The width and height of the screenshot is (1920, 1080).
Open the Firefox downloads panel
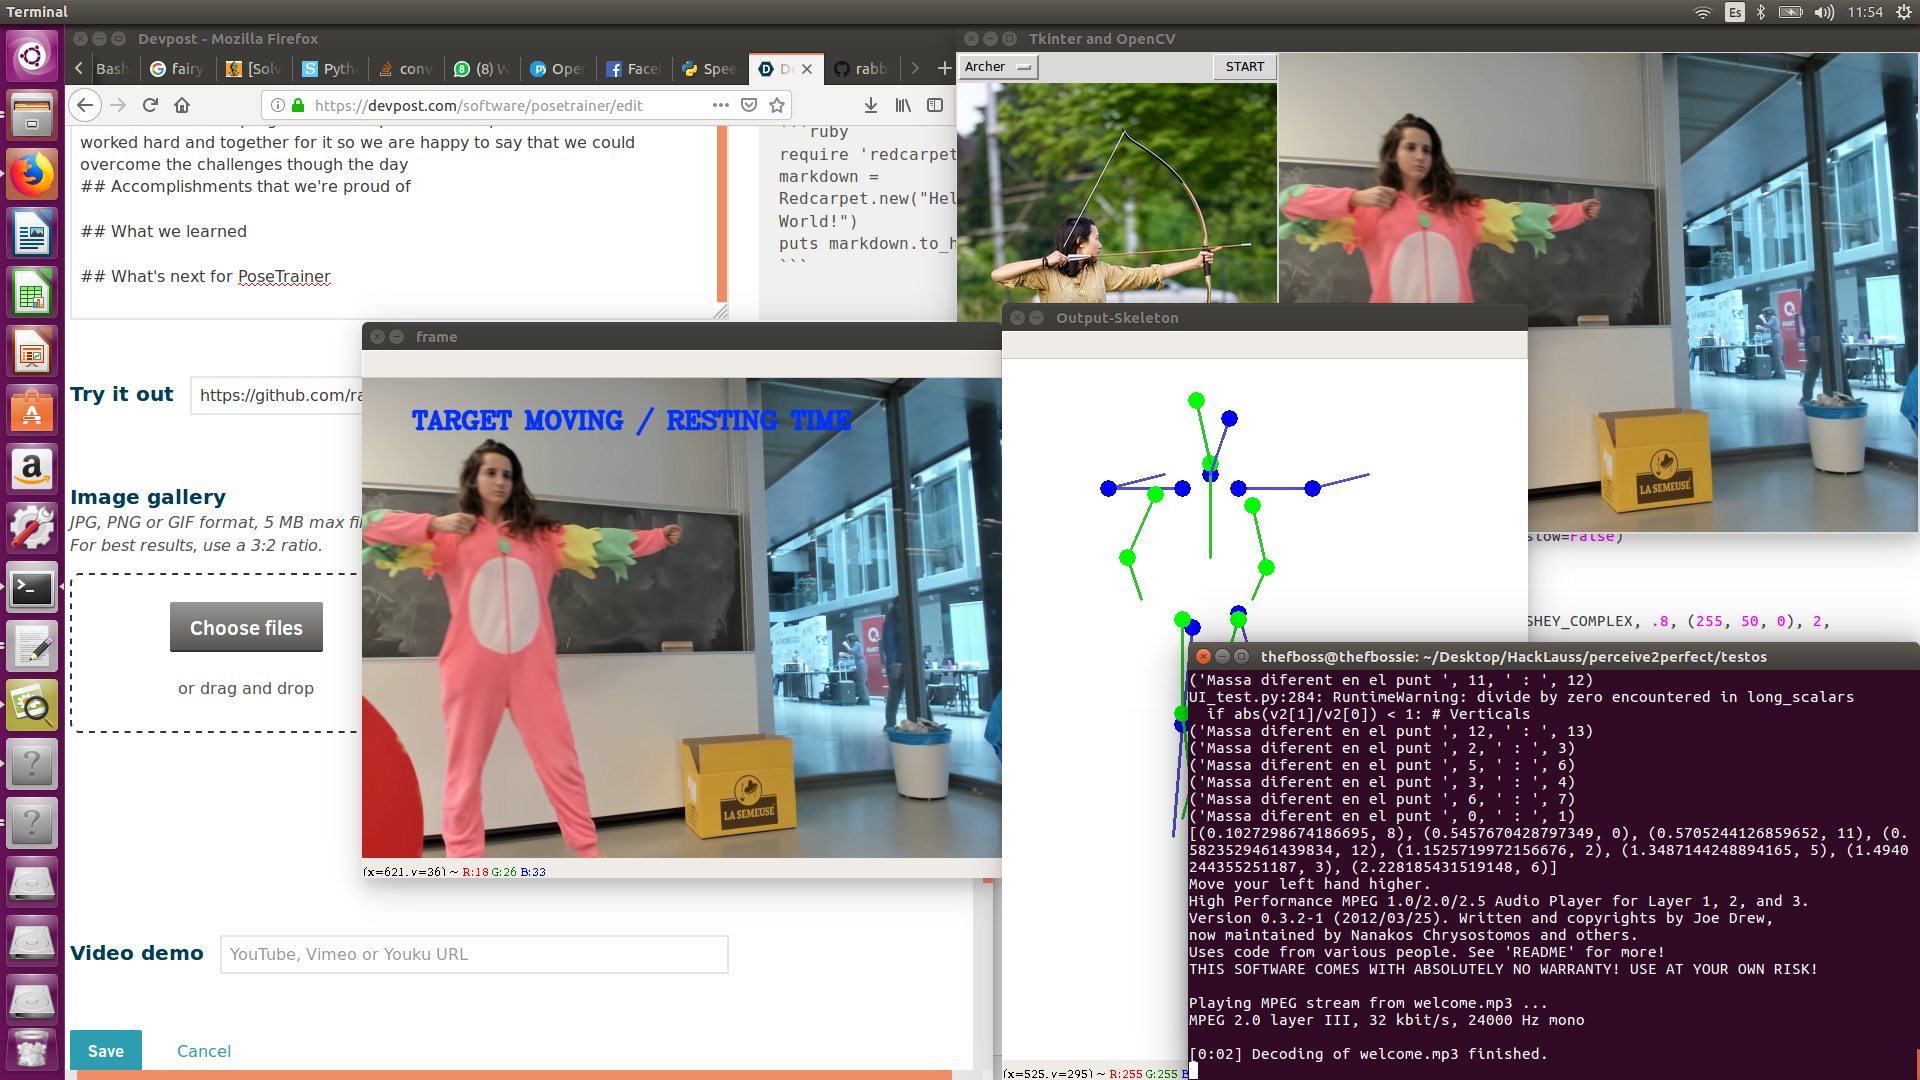coord(871,105)
